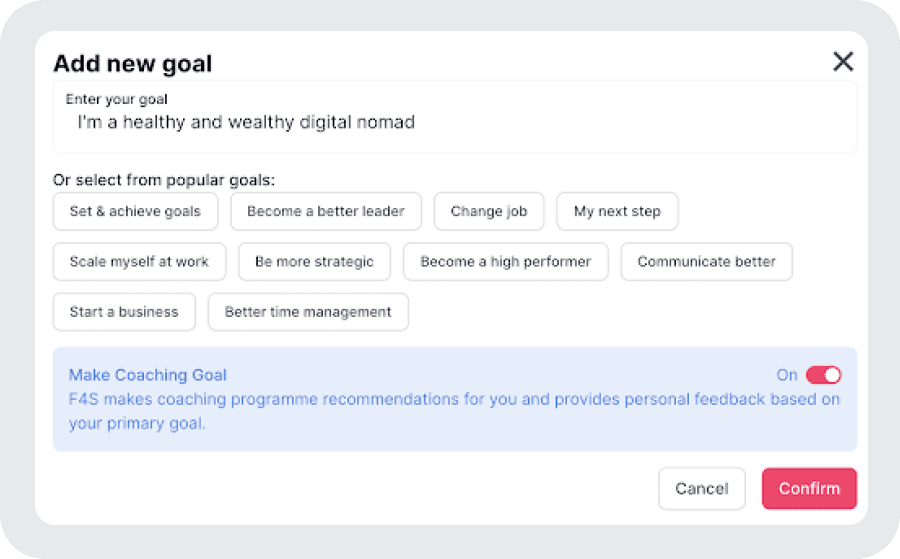The image size is (900, 559).
Task: Select the Set & achieve goals chip
Action: click(135, 211)
